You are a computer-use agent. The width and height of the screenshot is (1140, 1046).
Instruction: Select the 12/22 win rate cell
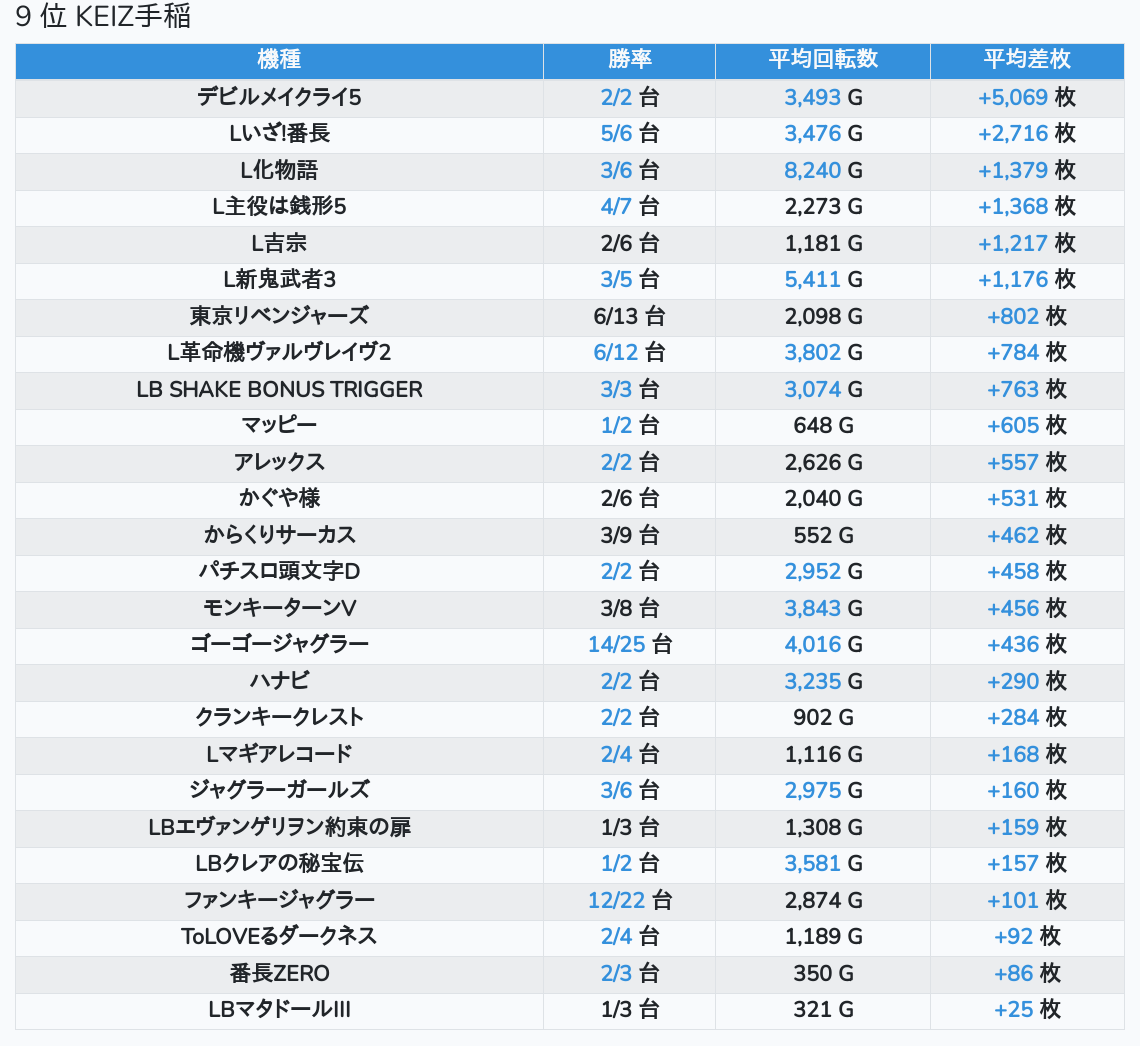coord(617,900)
